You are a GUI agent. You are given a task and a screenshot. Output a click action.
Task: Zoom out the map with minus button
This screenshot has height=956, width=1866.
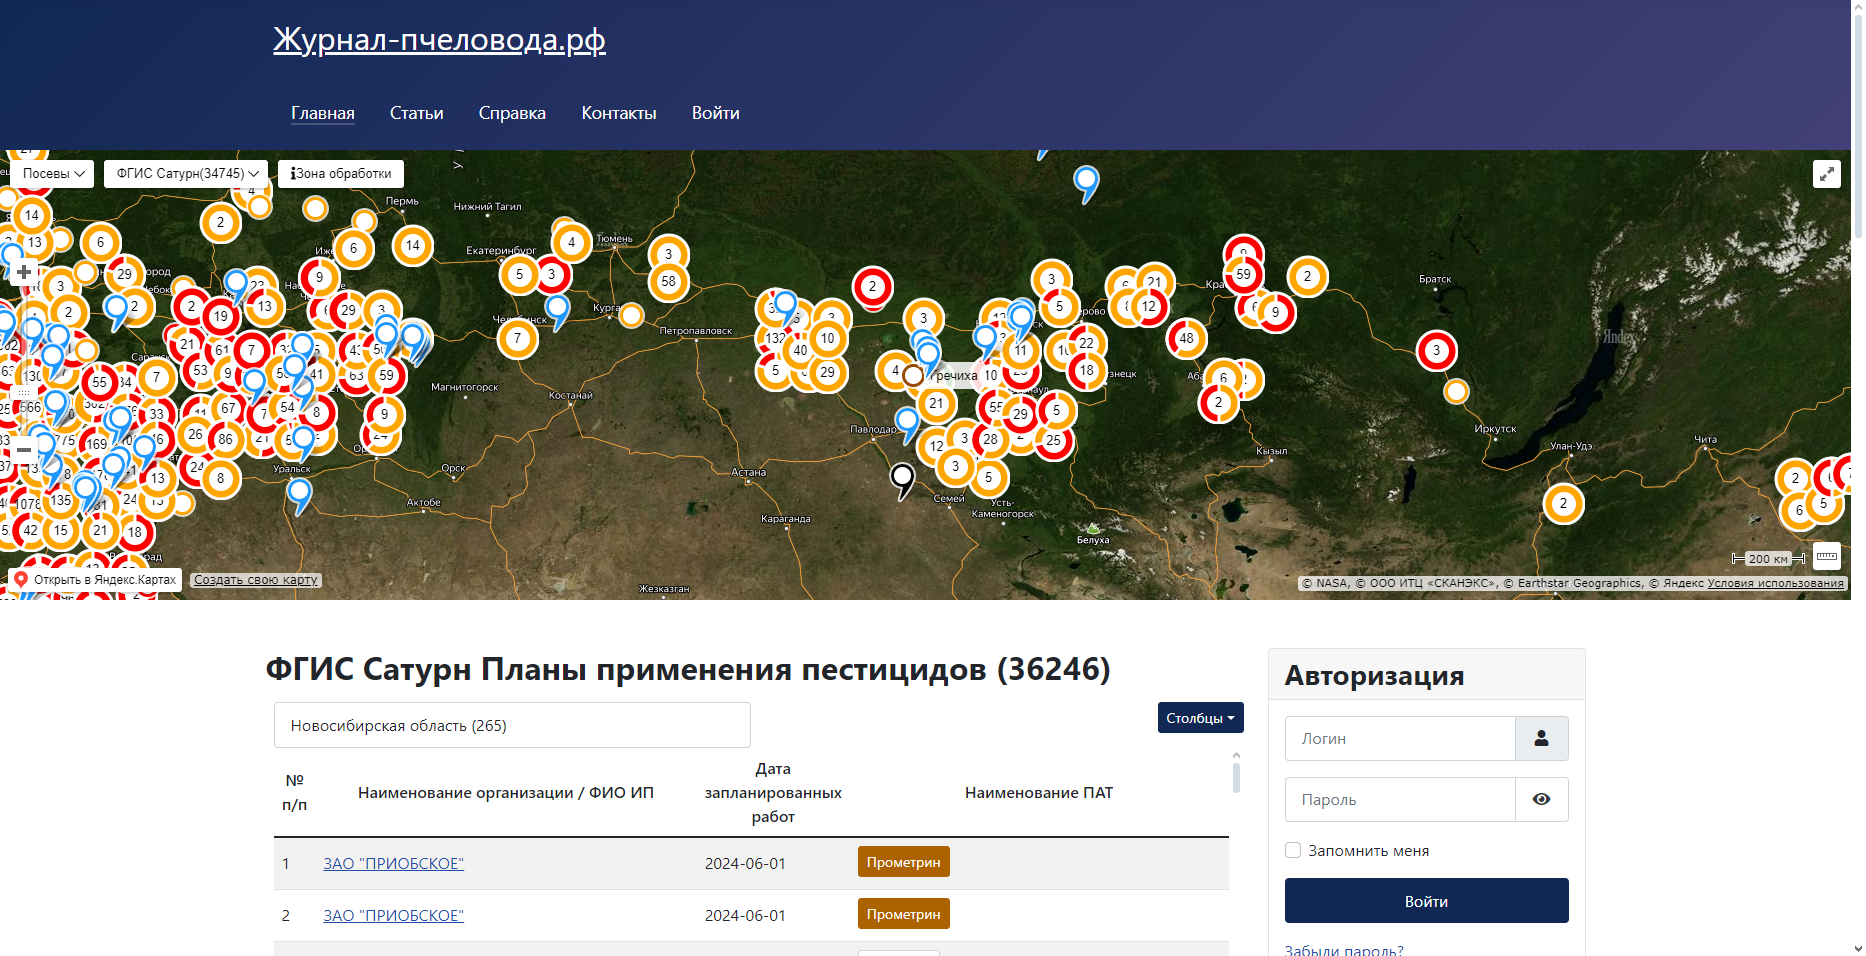click(24, 450)
